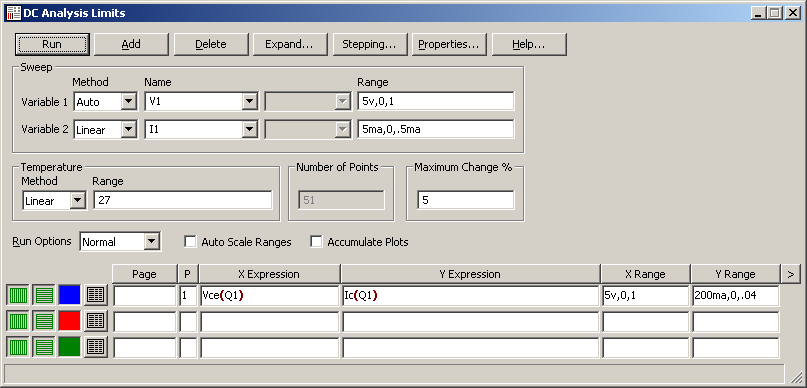Image resolution: width=807 pixels, height=388 pixels.
Task: Open numeric output icon in green row
Action: point(96,347)
